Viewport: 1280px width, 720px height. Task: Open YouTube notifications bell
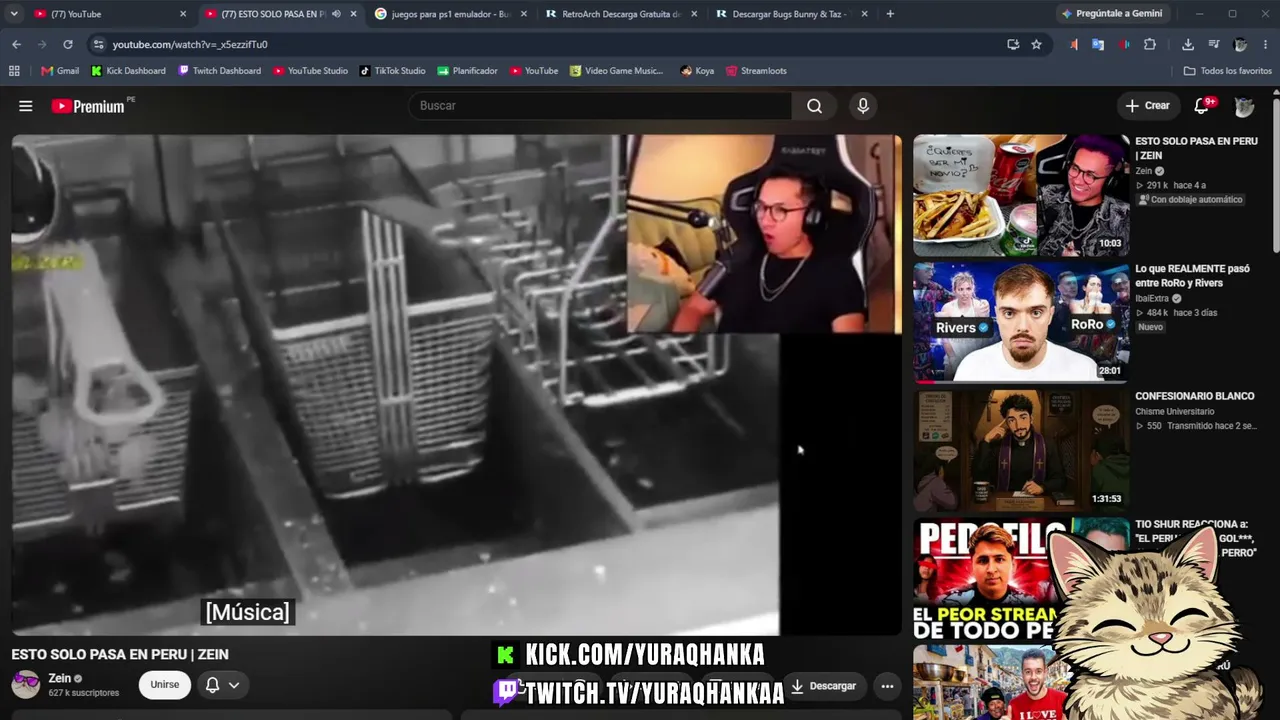[1202, 106]
